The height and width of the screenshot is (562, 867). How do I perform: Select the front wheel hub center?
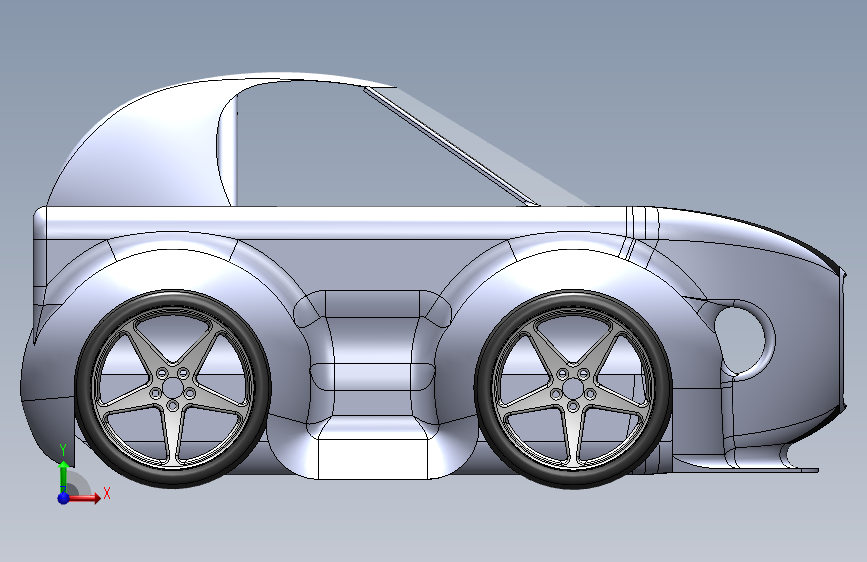pyautogui.click(x=573, y=387)
